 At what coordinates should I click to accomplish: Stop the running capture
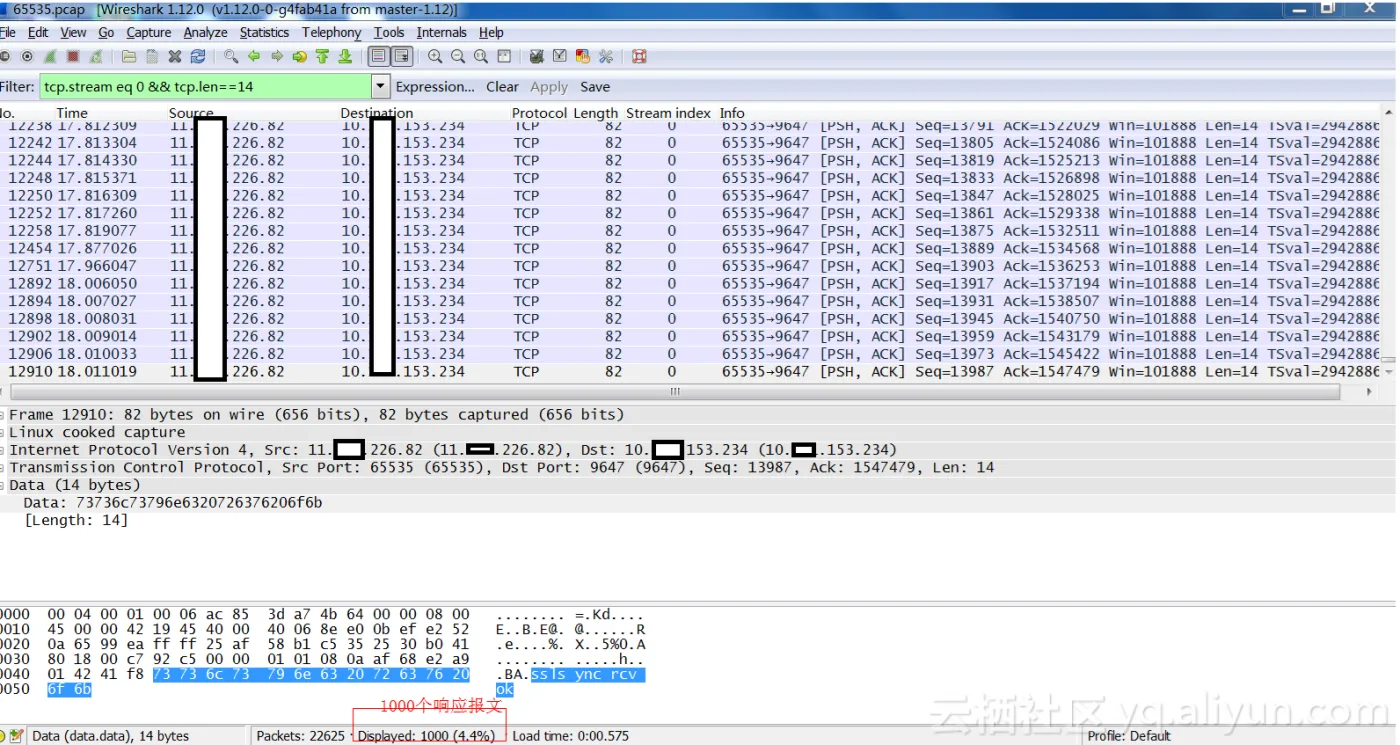pyautogui.click(x=73, y=57)
